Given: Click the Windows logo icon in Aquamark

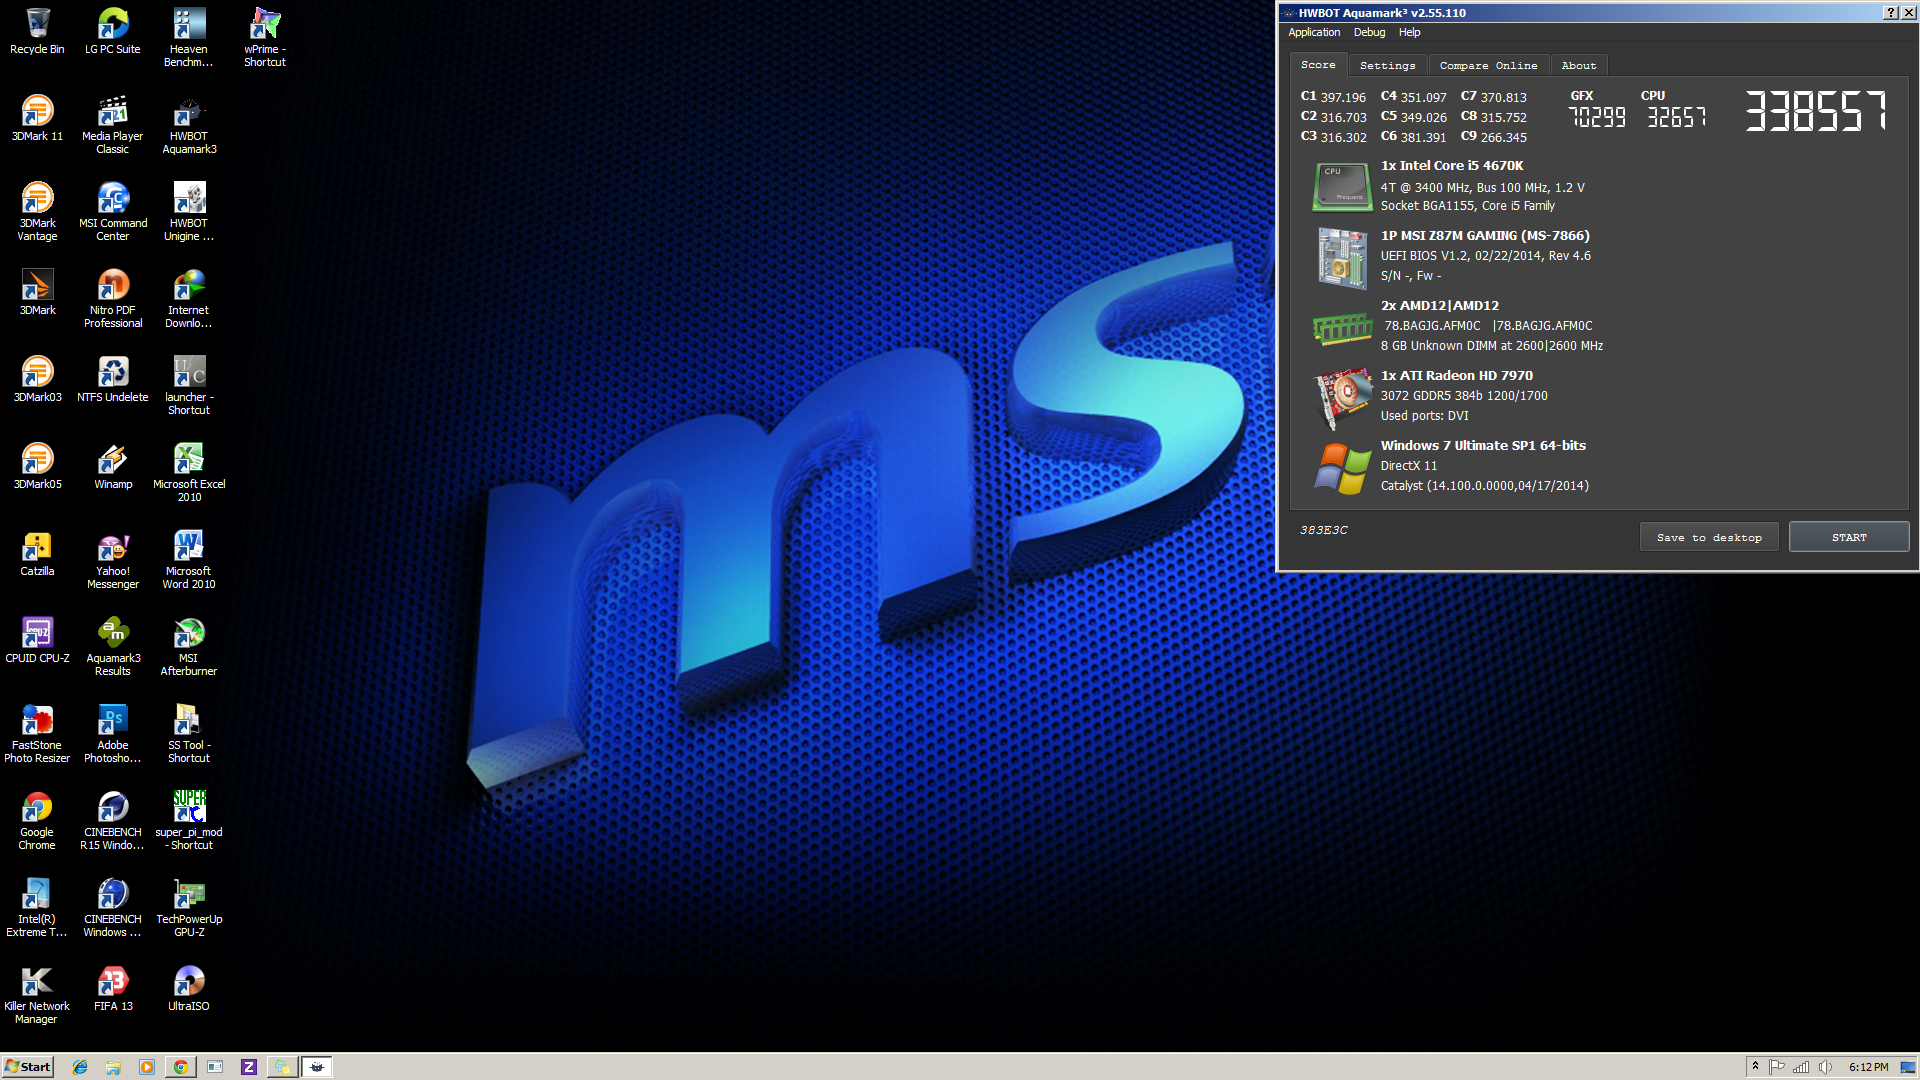Looking at the screenshot, I should click(1341, 468).
